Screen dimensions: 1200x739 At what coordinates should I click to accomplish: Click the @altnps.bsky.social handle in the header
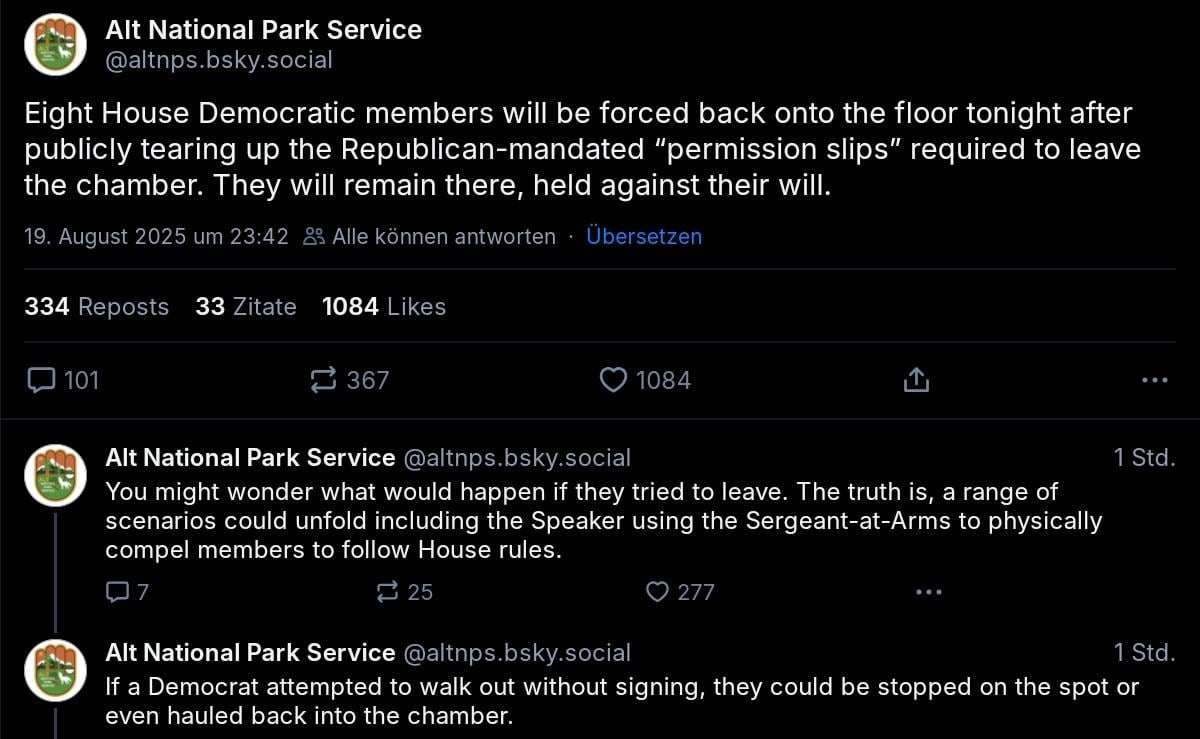click(219, 60)
